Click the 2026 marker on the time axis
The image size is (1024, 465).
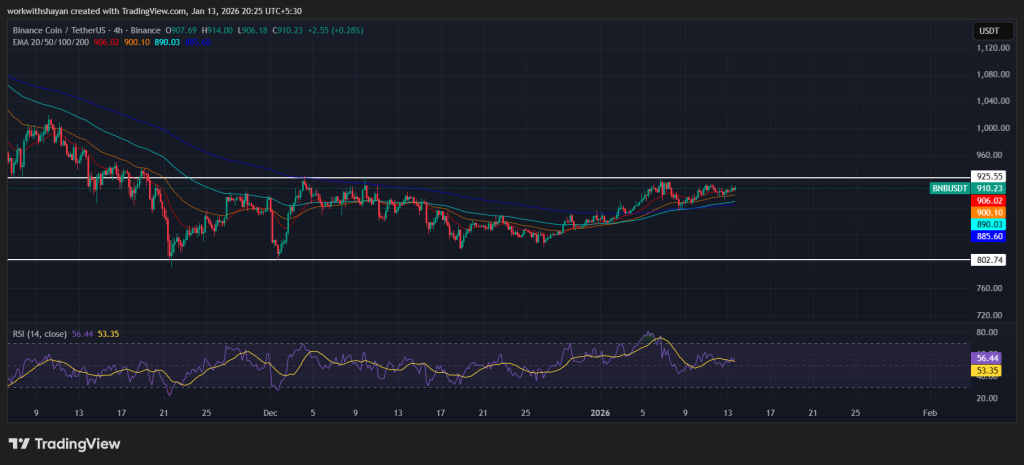[601, 412]
